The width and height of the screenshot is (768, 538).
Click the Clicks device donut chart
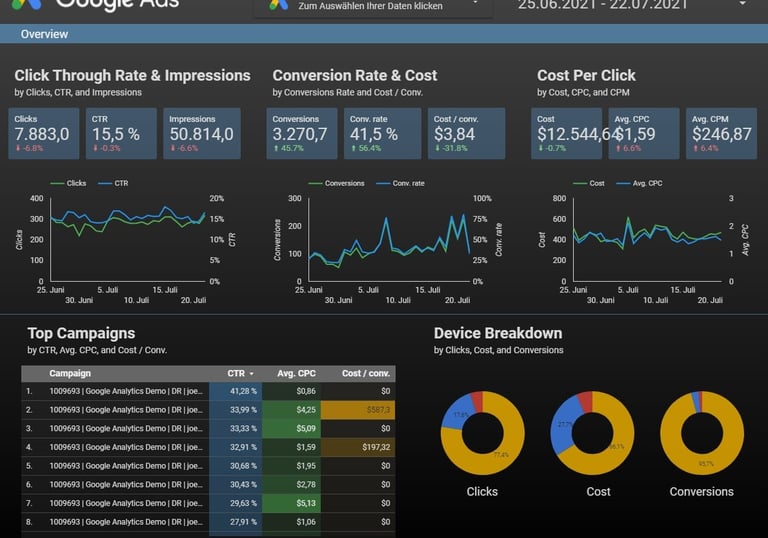(x=482, y=433)
